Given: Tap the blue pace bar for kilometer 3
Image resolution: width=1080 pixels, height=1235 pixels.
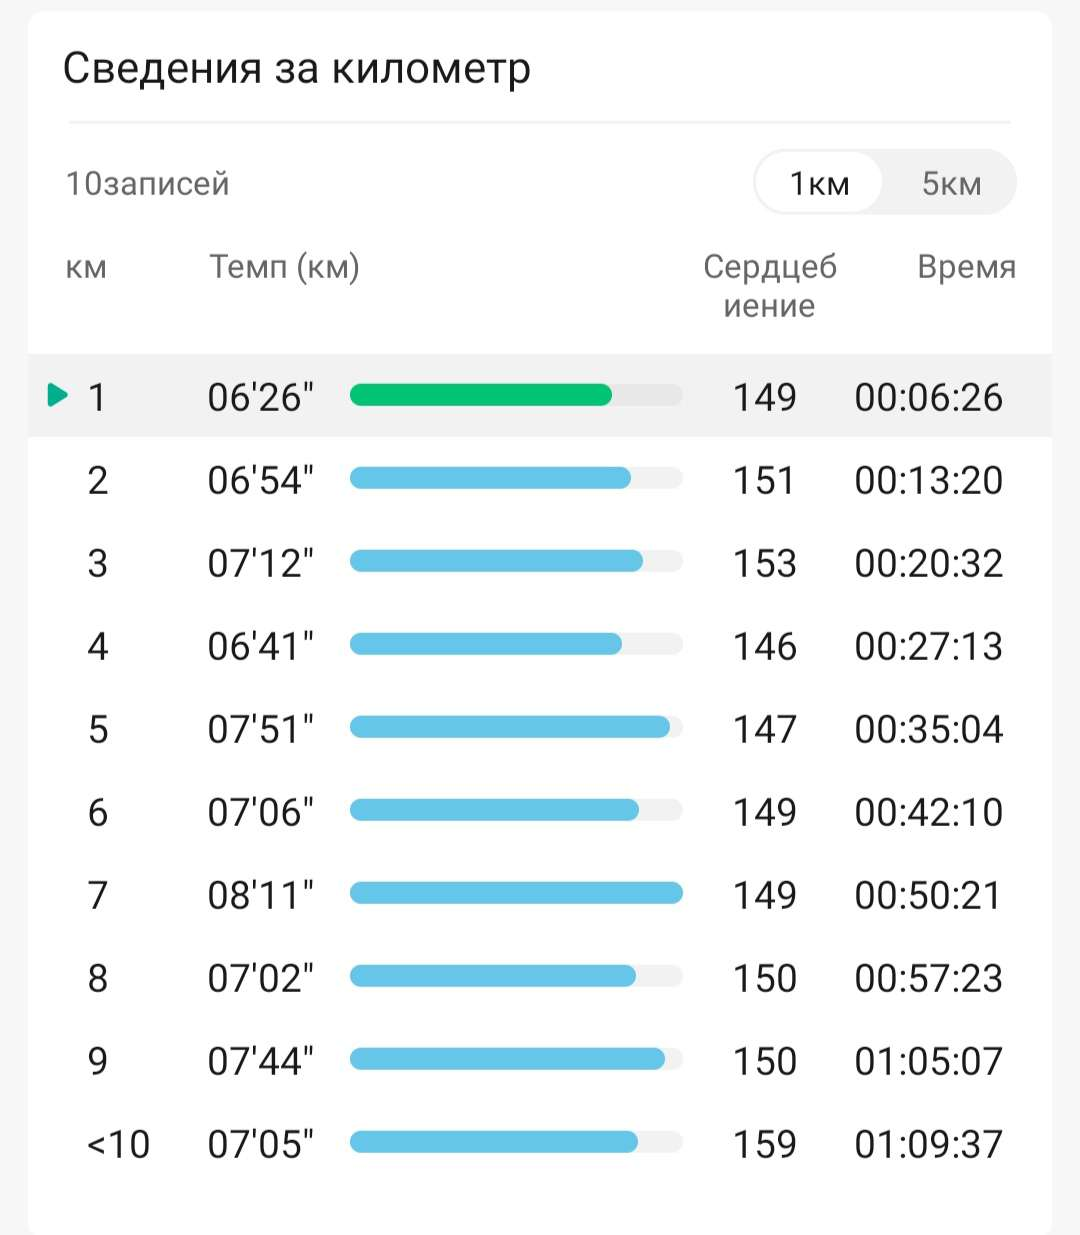Looking at the screenshot, I should coord(496,561).
